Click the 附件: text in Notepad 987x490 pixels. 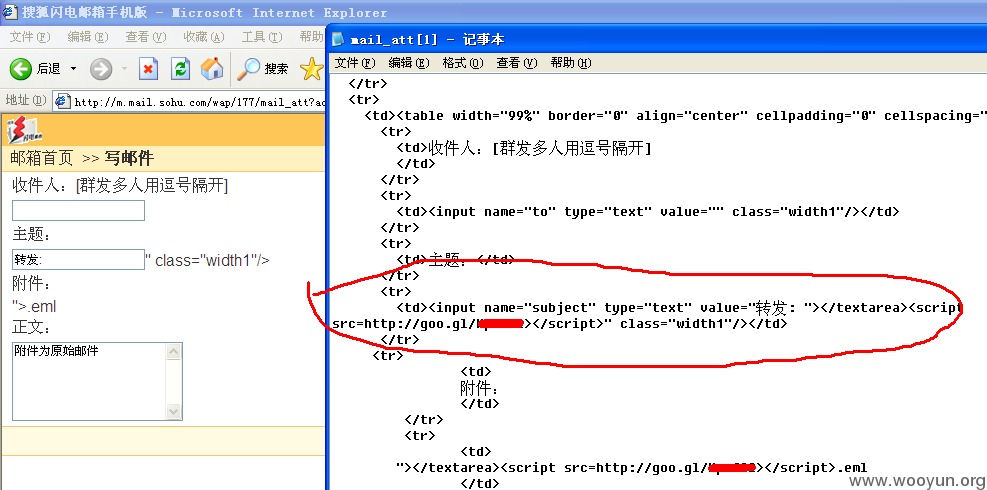pyautogui.click(x=480, y=388)
